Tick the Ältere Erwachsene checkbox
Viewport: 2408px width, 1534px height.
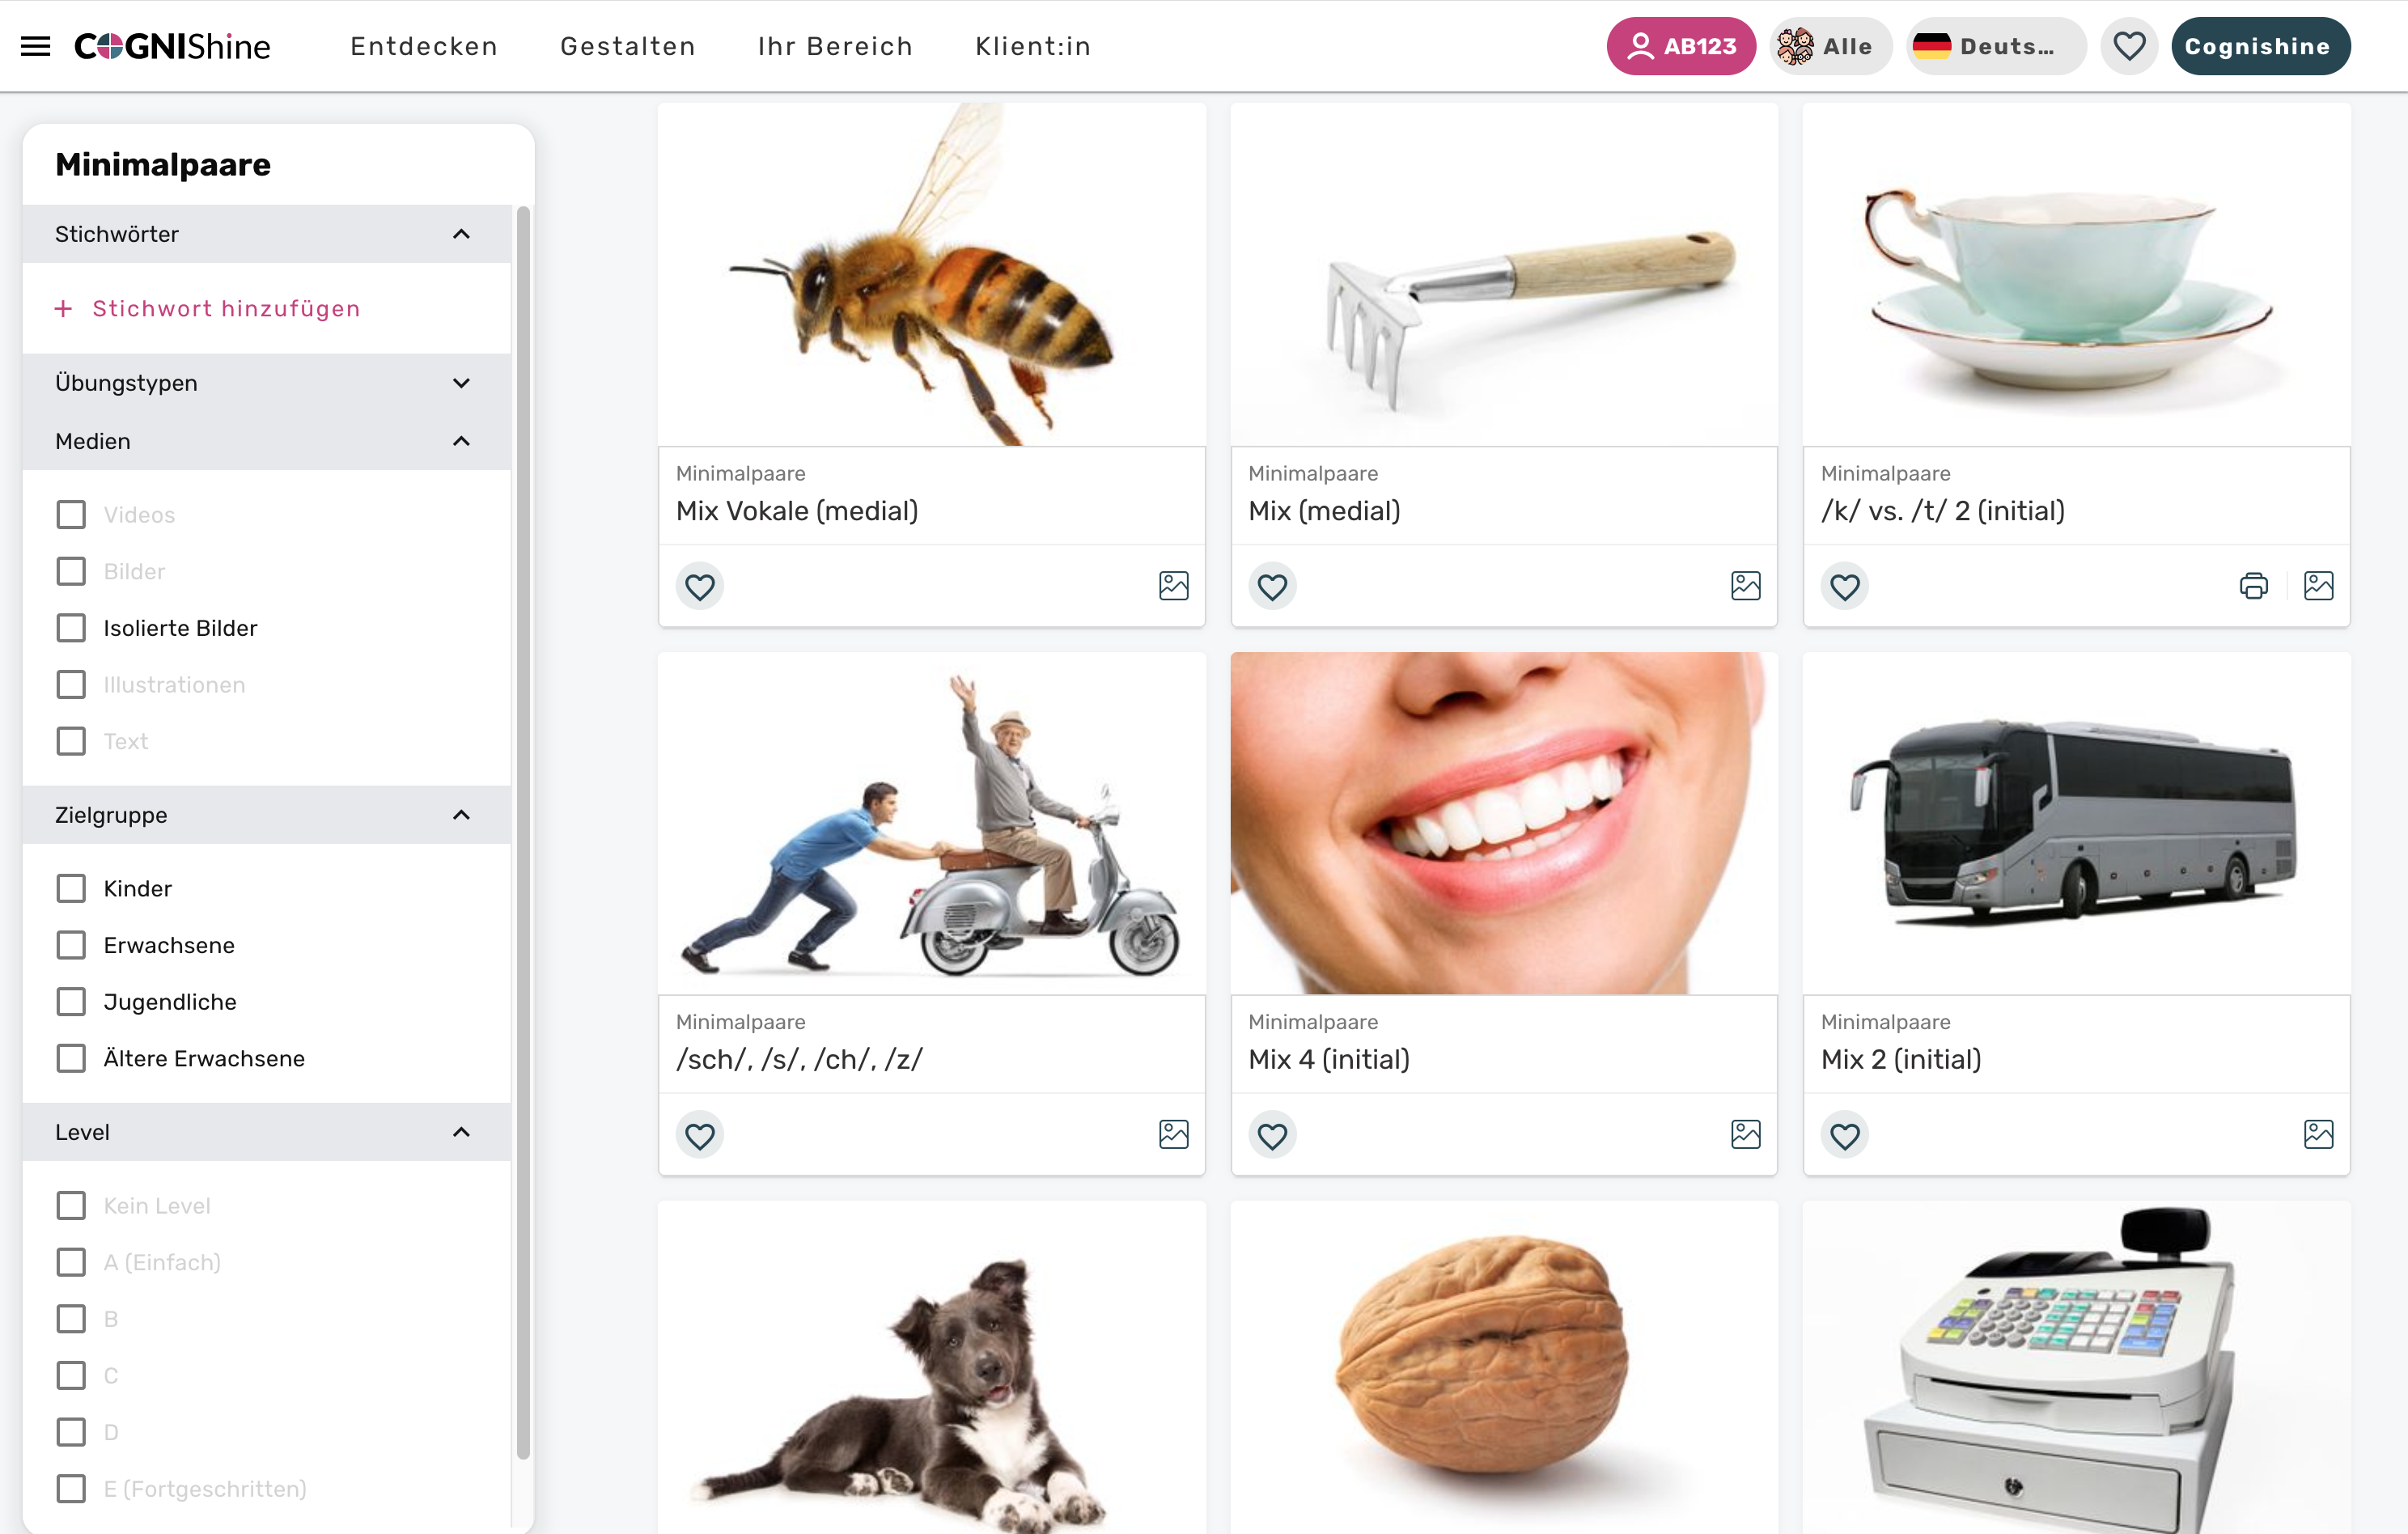click(71, 1058)
